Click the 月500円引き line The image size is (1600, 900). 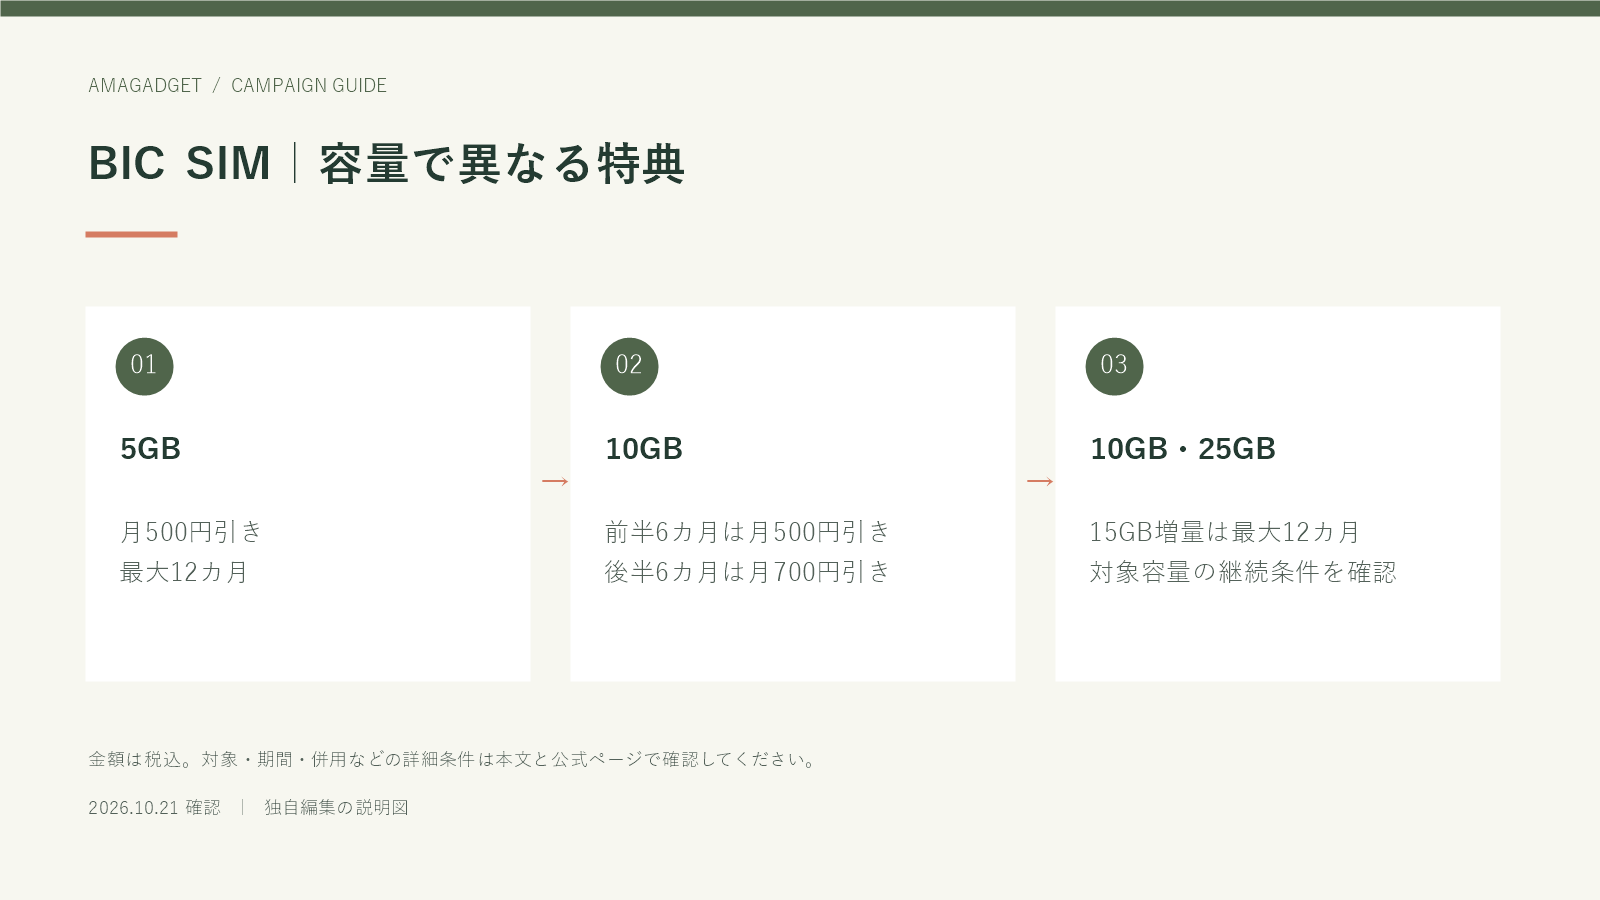click(x=191, y=532)
